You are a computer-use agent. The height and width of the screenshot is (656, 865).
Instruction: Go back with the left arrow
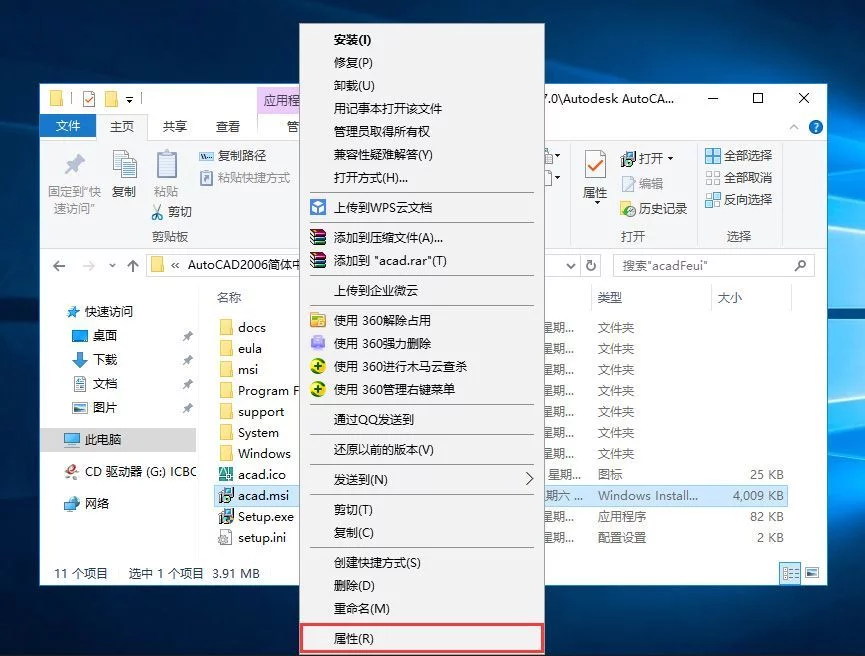tap(59, 266)
